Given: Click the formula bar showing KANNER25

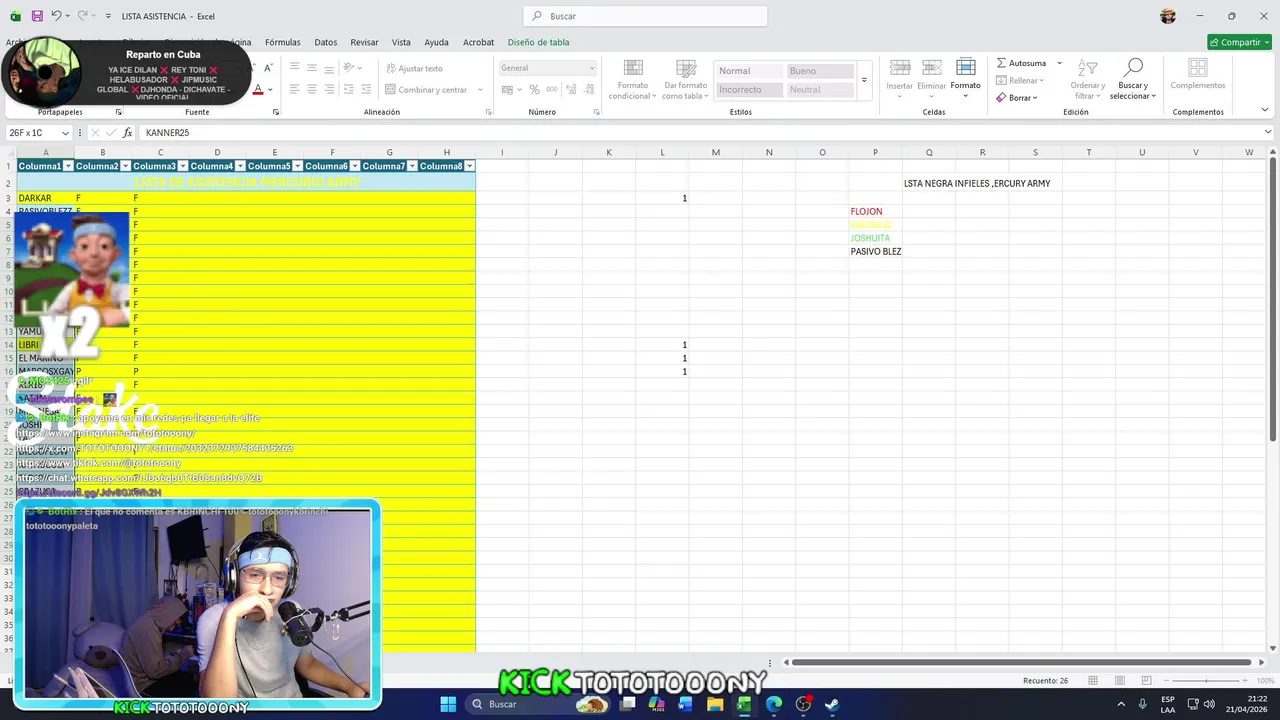Looking at the screenshot, I should pyautogui.click(x=699, y=132).
